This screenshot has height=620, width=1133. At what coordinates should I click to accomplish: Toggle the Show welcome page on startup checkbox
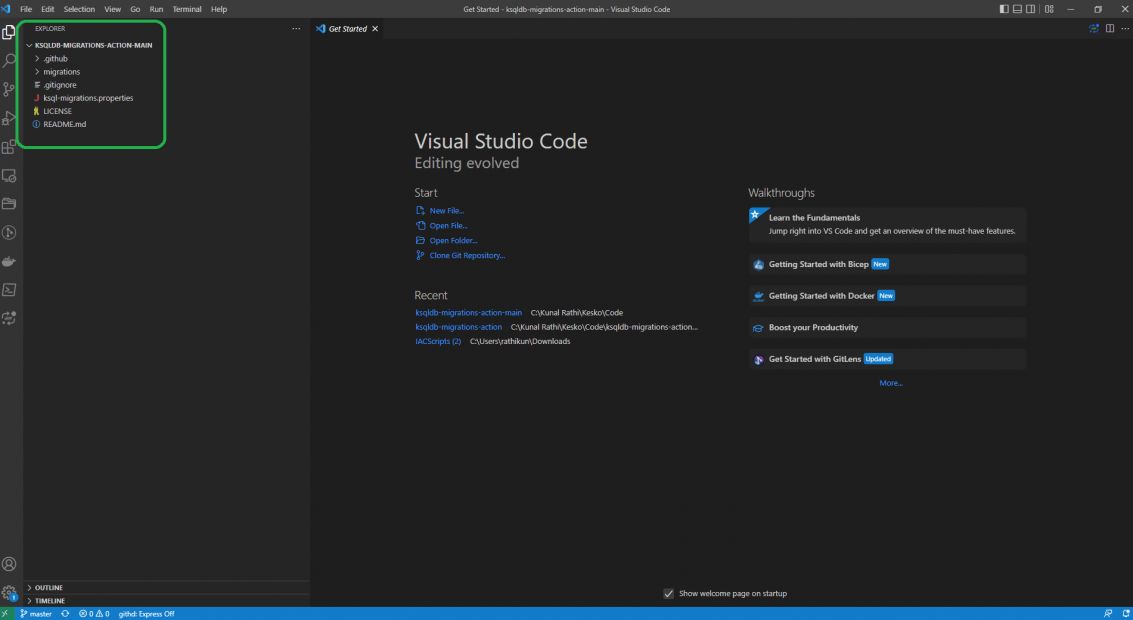(668, 593)
